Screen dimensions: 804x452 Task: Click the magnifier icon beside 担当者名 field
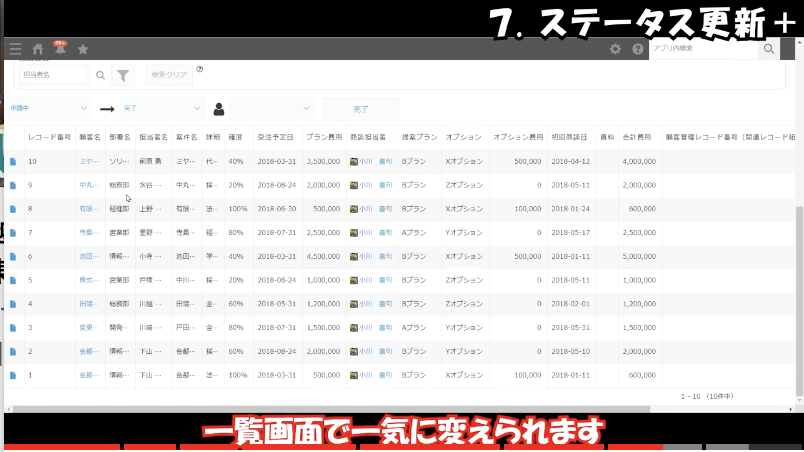pos(100,75)
